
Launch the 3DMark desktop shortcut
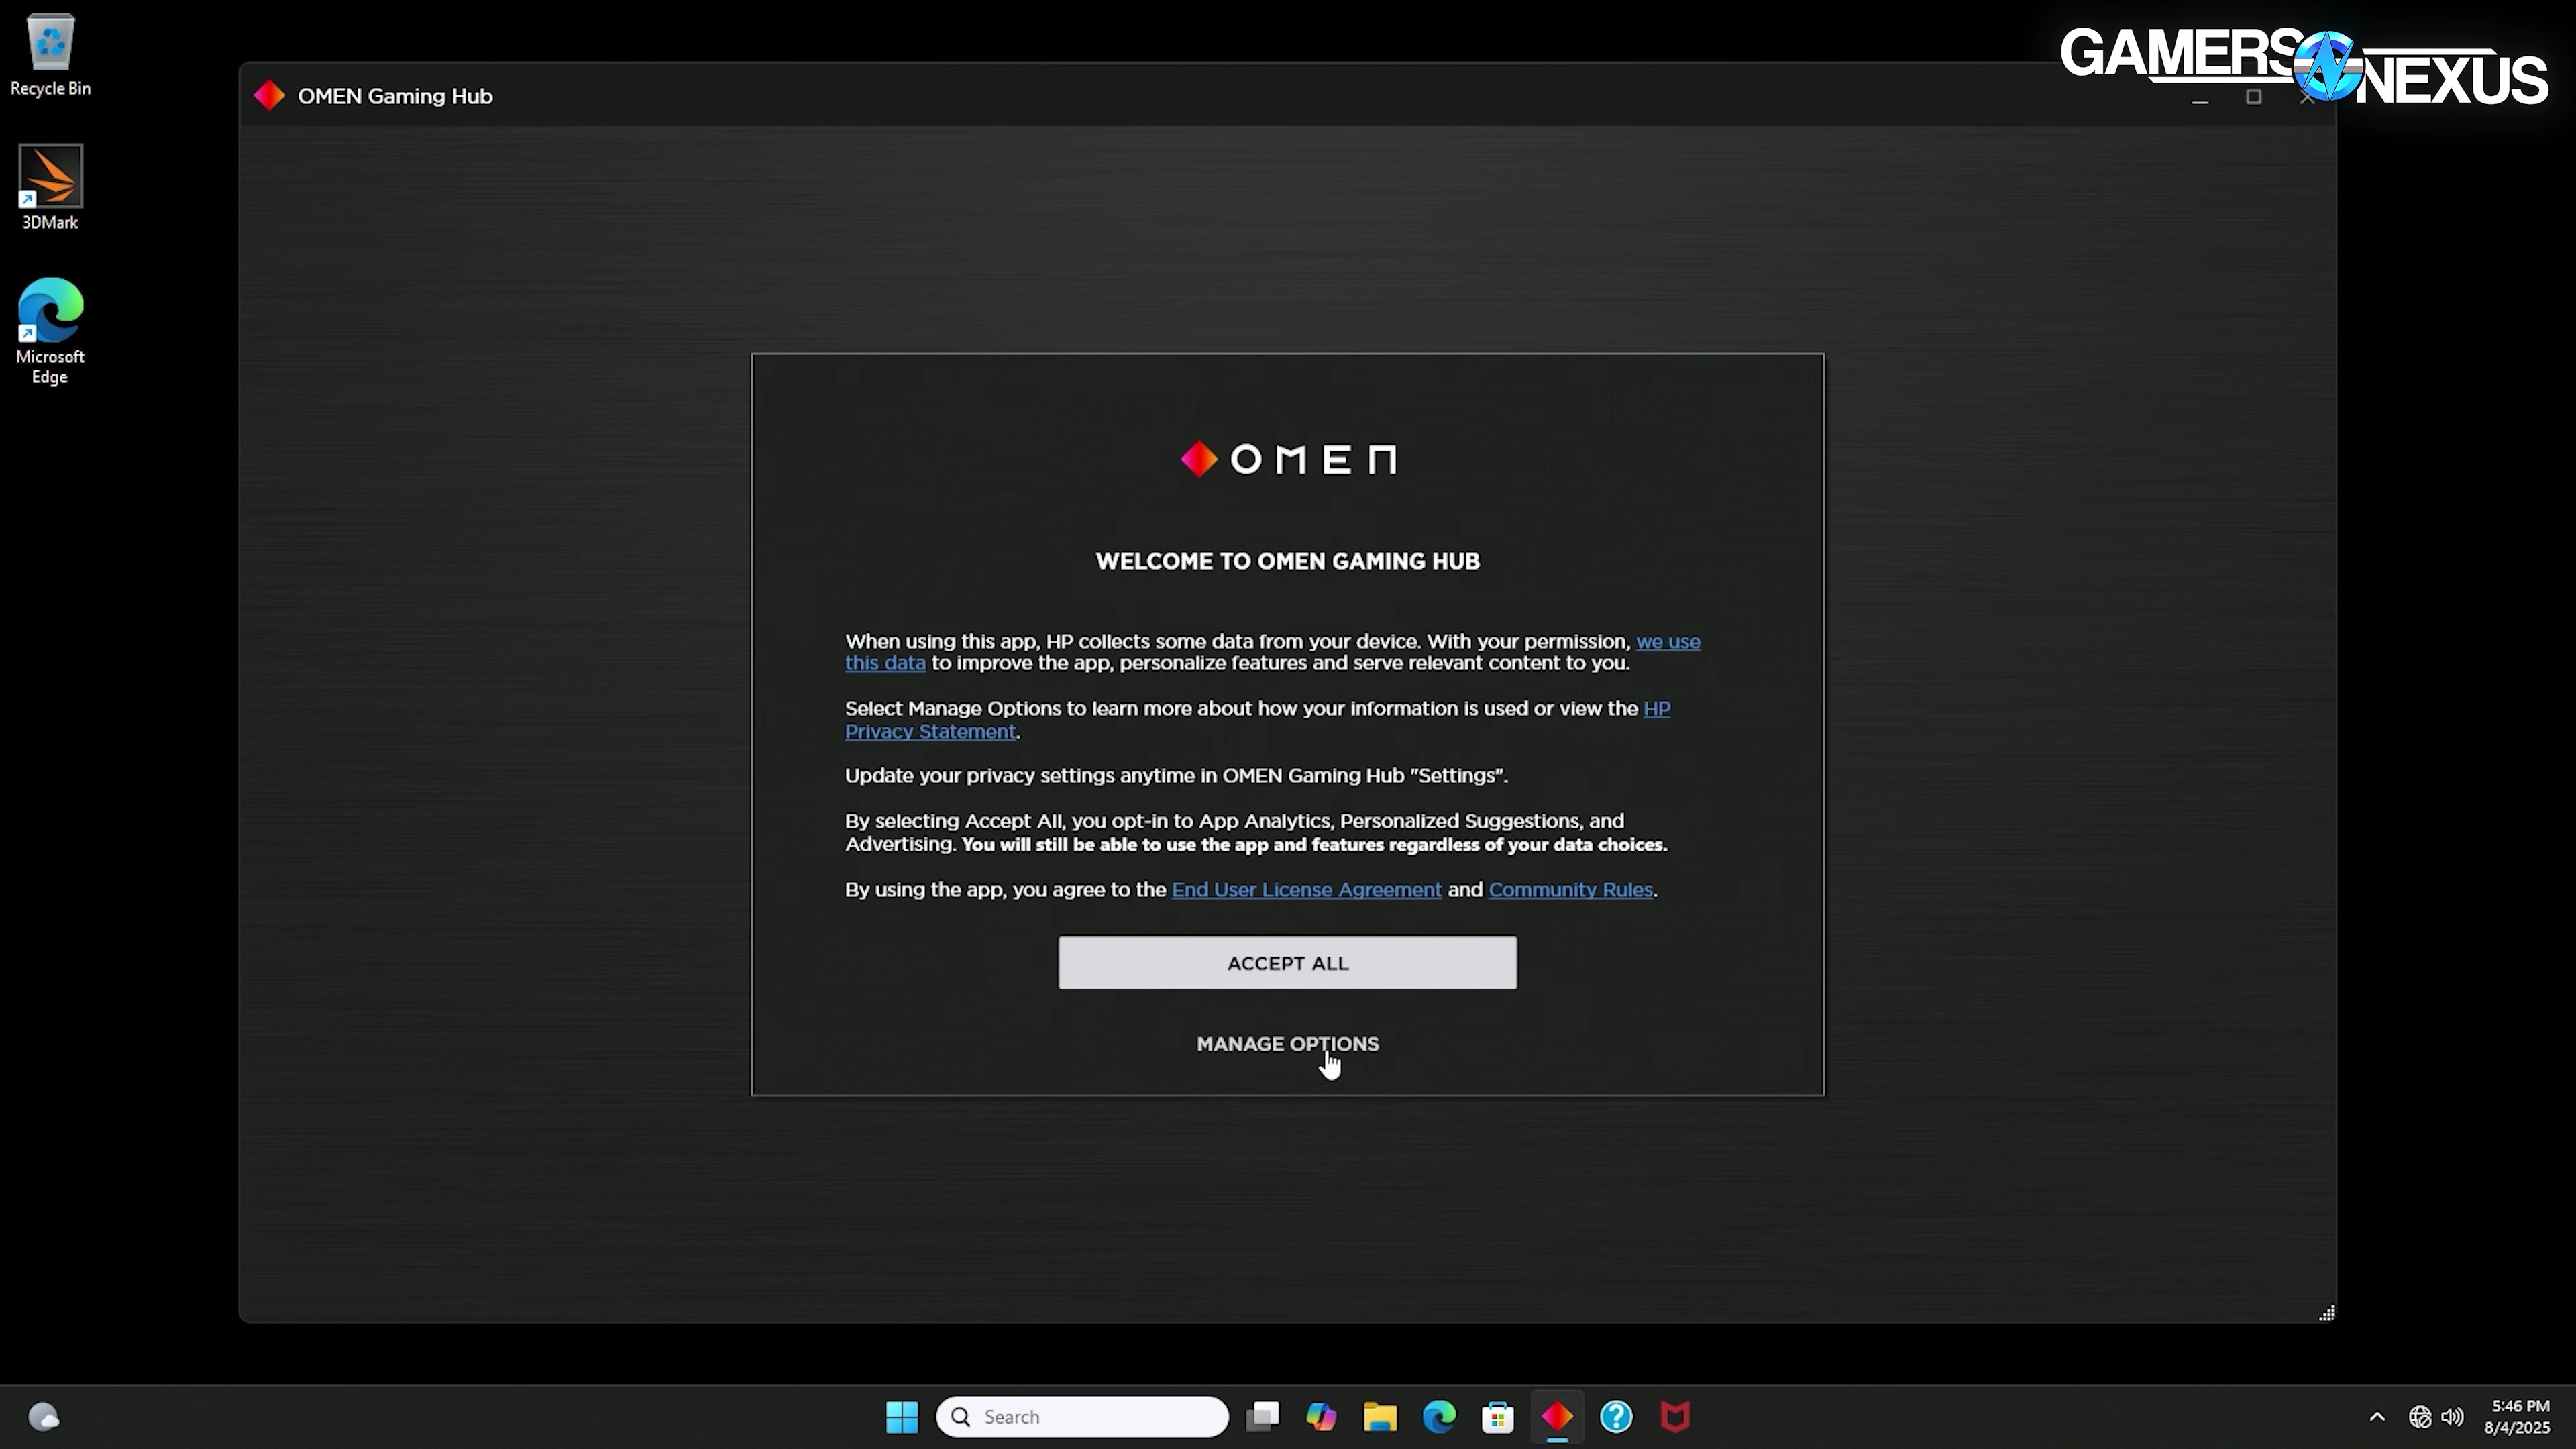(x=50, y=187)
